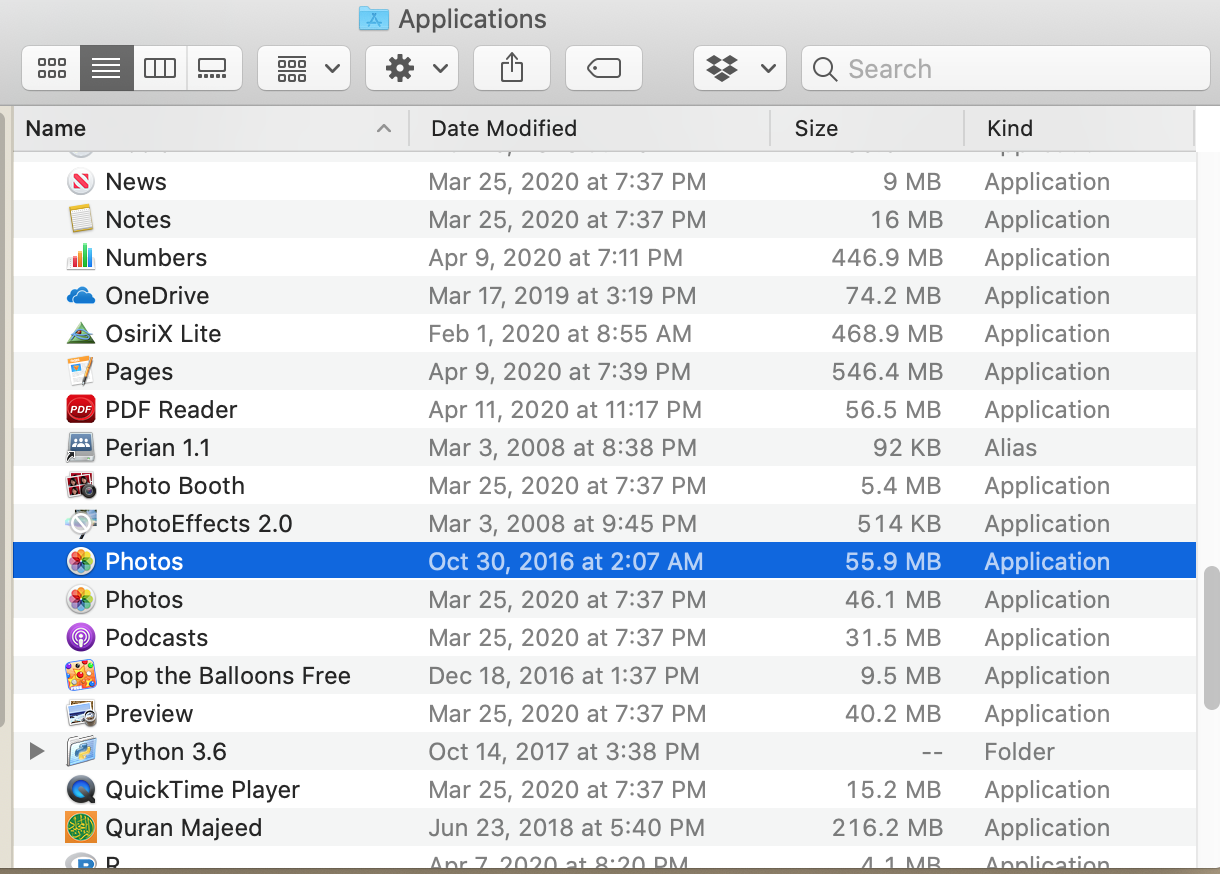Select the Pop the Balloons Free icon
This screenshot has height=874, width=1220.
(x=81, y=676)
